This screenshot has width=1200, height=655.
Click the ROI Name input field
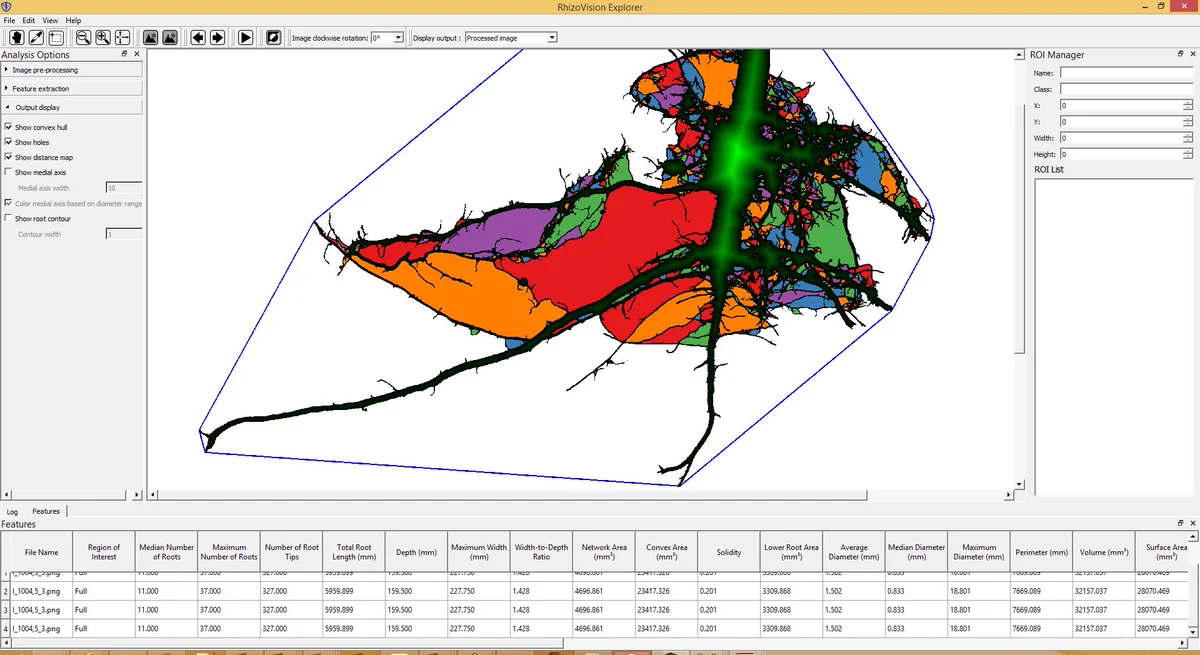coord(1126,73)
